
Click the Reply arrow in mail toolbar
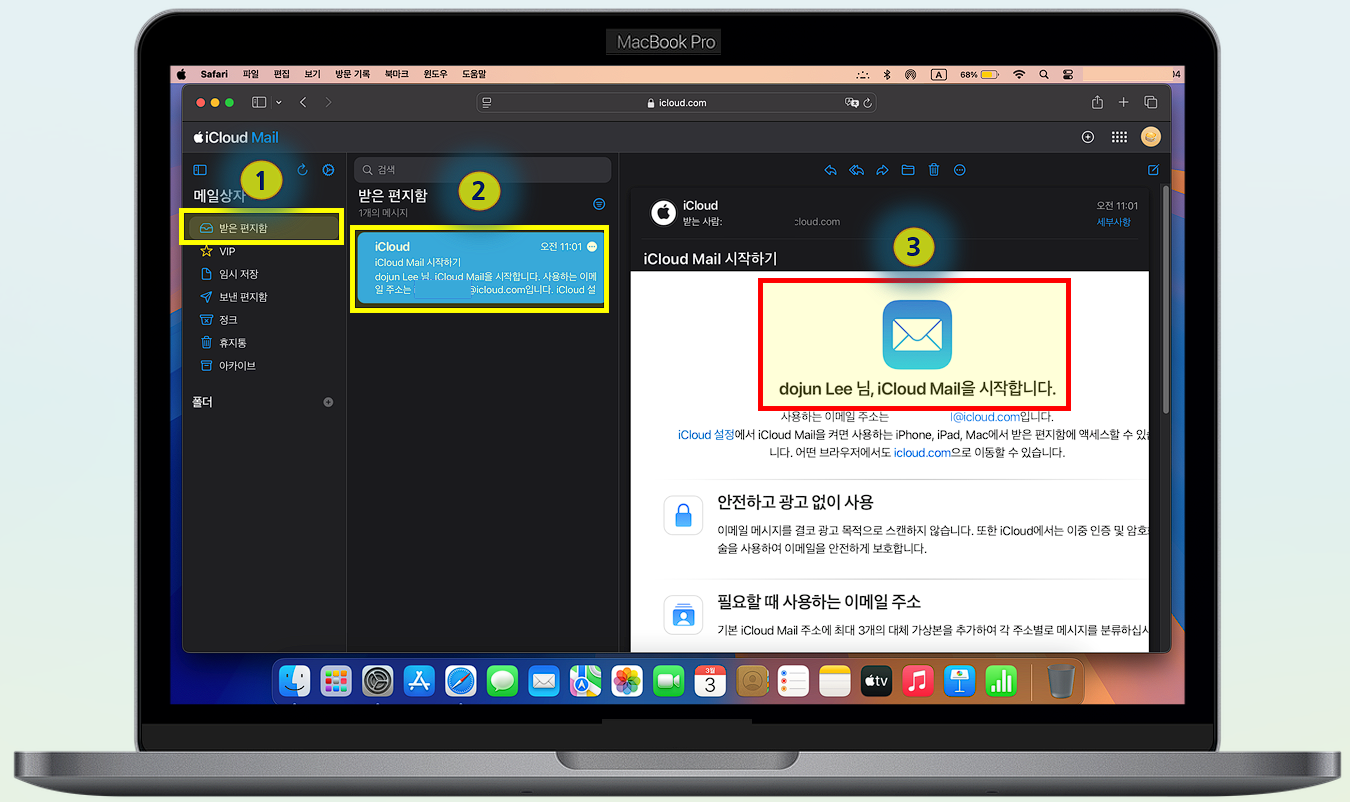point(830,170)
